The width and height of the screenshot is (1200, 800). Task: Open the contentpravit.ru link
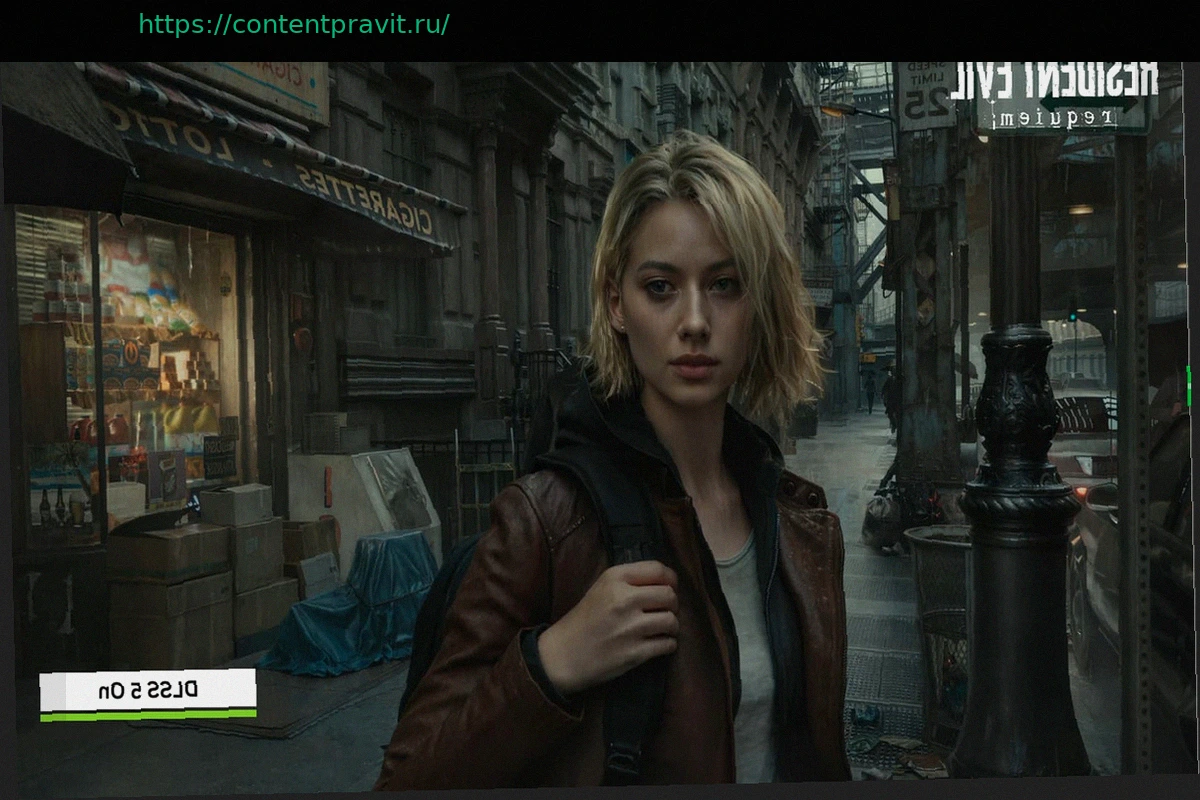point(293,25)
